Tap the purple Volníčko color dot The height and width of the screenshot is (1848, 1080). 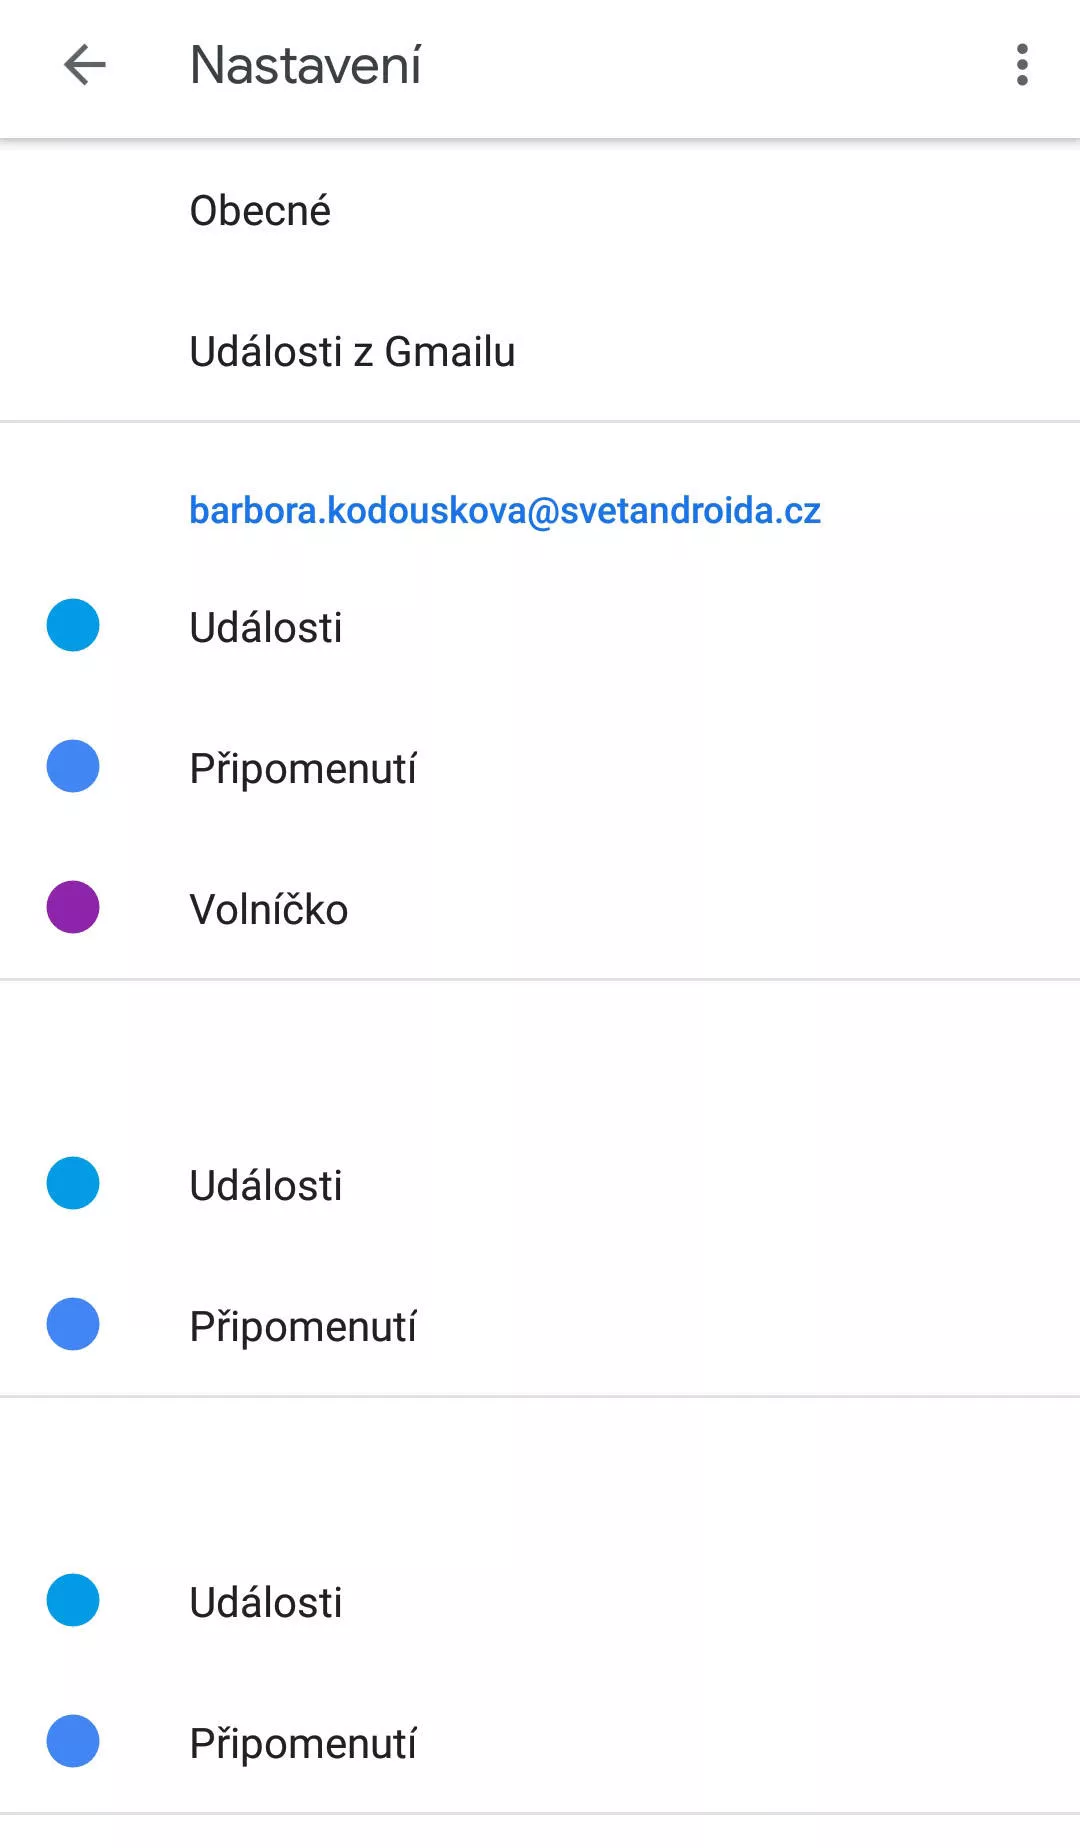tap(73, 908)
